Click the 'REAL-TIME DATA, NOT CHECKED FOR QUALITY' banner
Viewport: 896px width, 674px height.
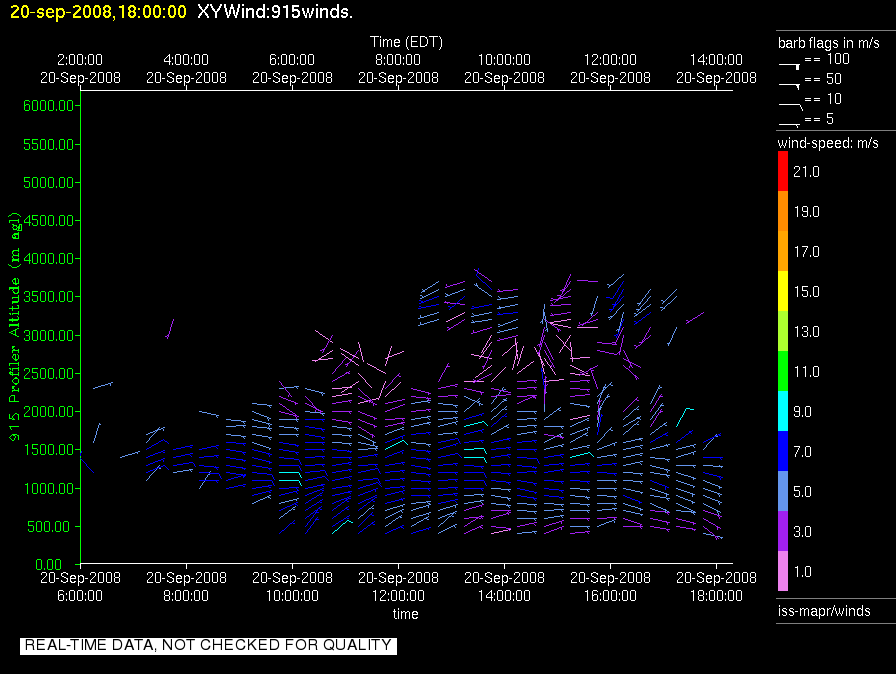coord(209,645)
